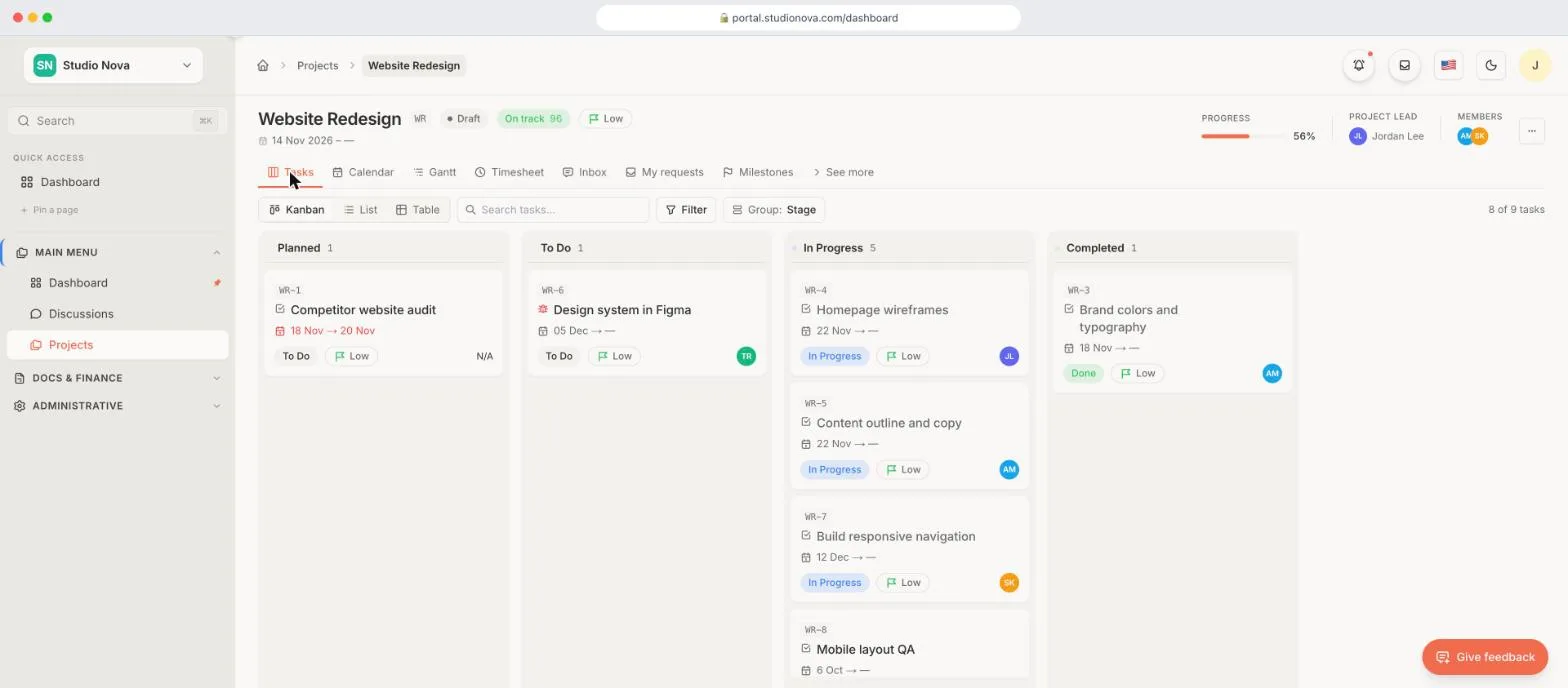Click the pin icon next to Dashboard
The height and width of the screenshot is (688, 1568).
217,283
